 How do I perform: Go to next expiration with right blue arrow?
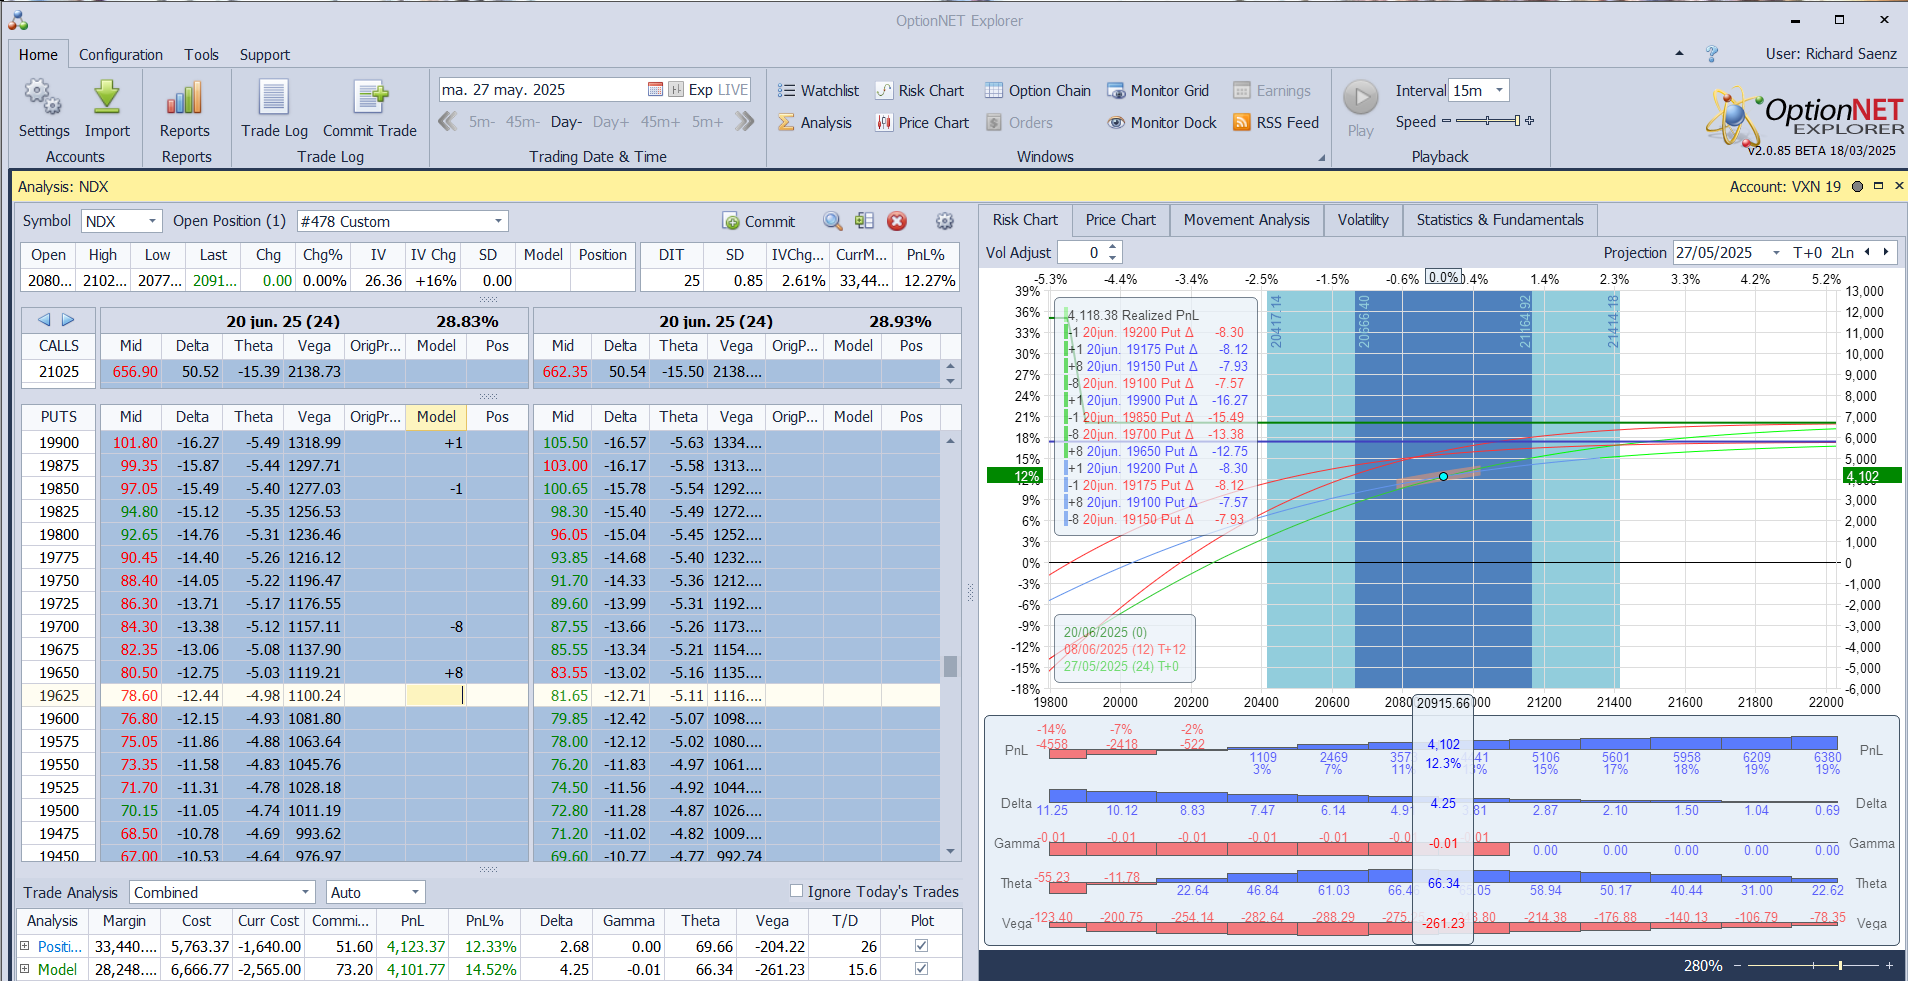68,320
